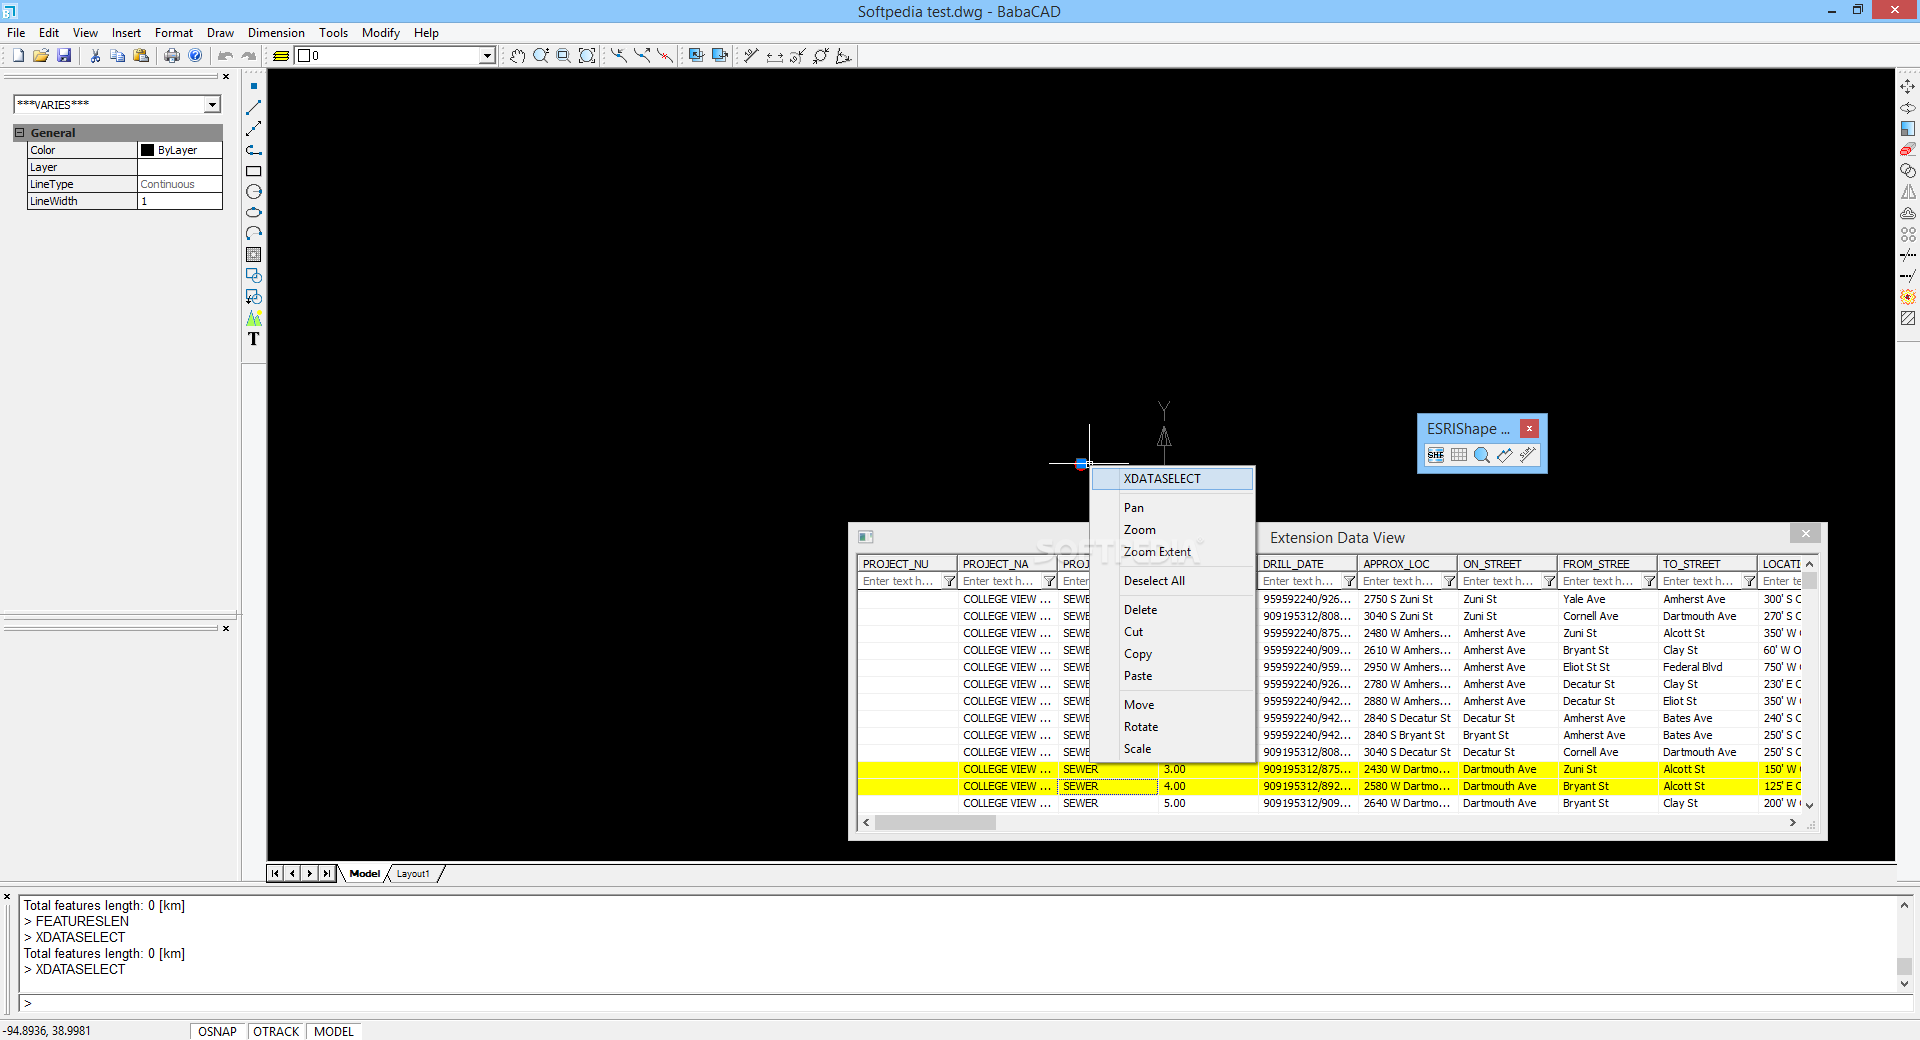This screenshot has height=1040, width=1920.
Task: Go to last layout tab arrow
Action: point(327,874)
